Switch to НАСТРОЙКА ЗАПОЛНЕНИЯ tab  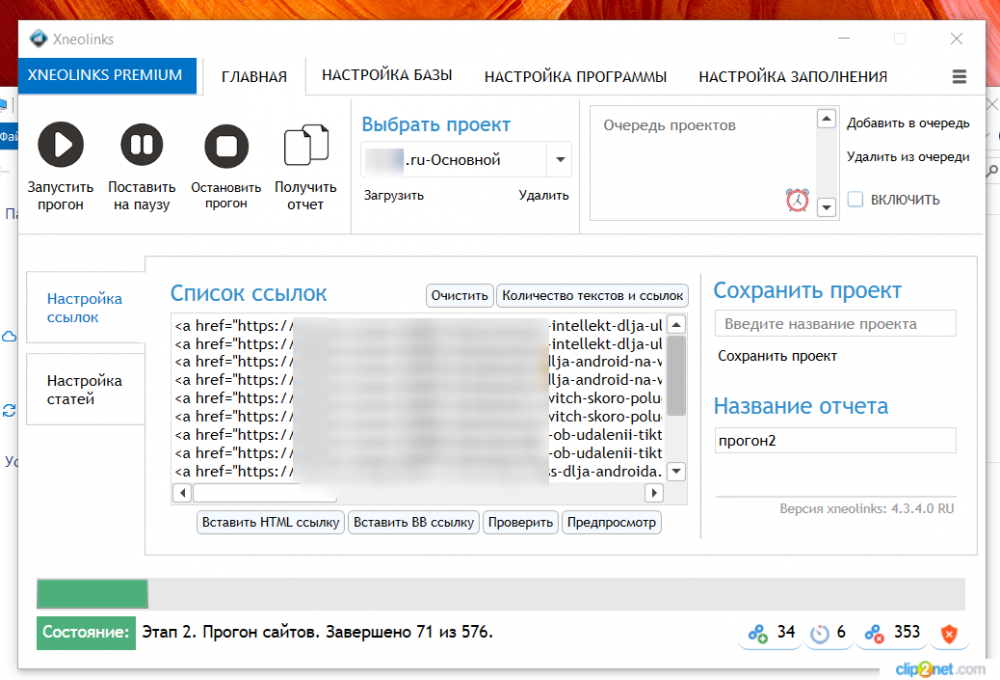click(x=793, y=77)
